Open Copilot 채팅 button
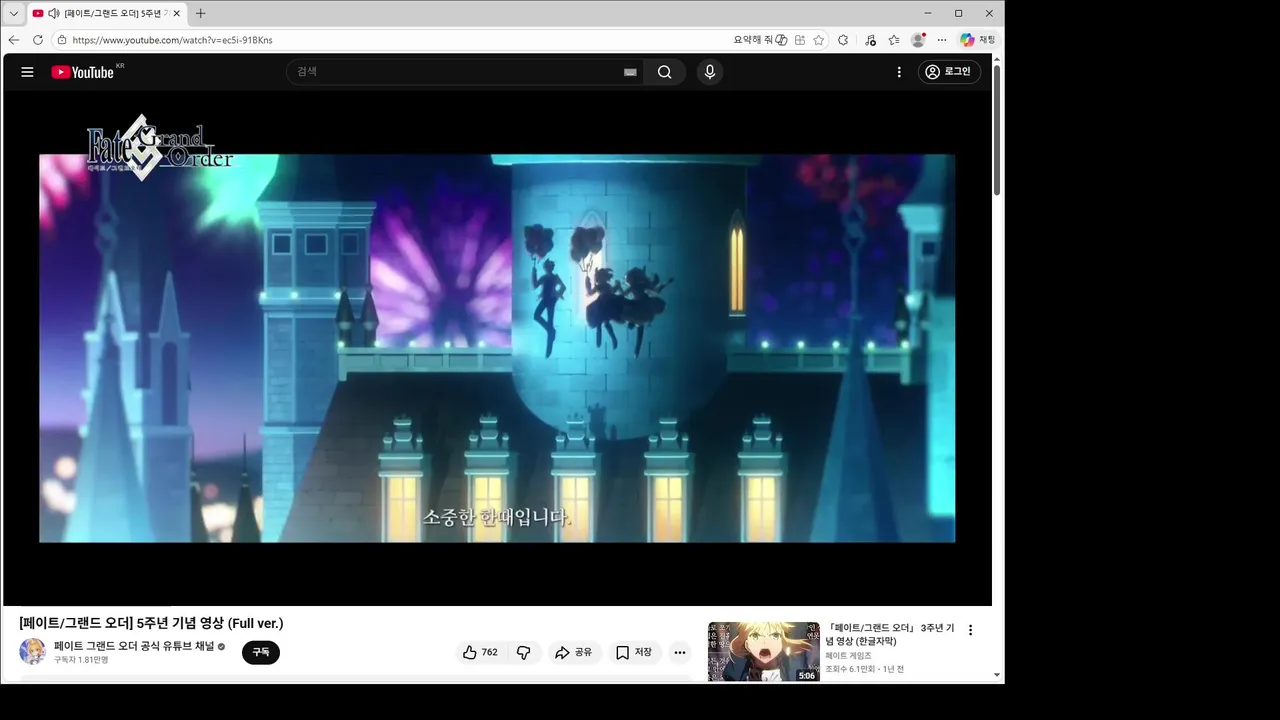 pyautogui.click(x=977, y=40)
